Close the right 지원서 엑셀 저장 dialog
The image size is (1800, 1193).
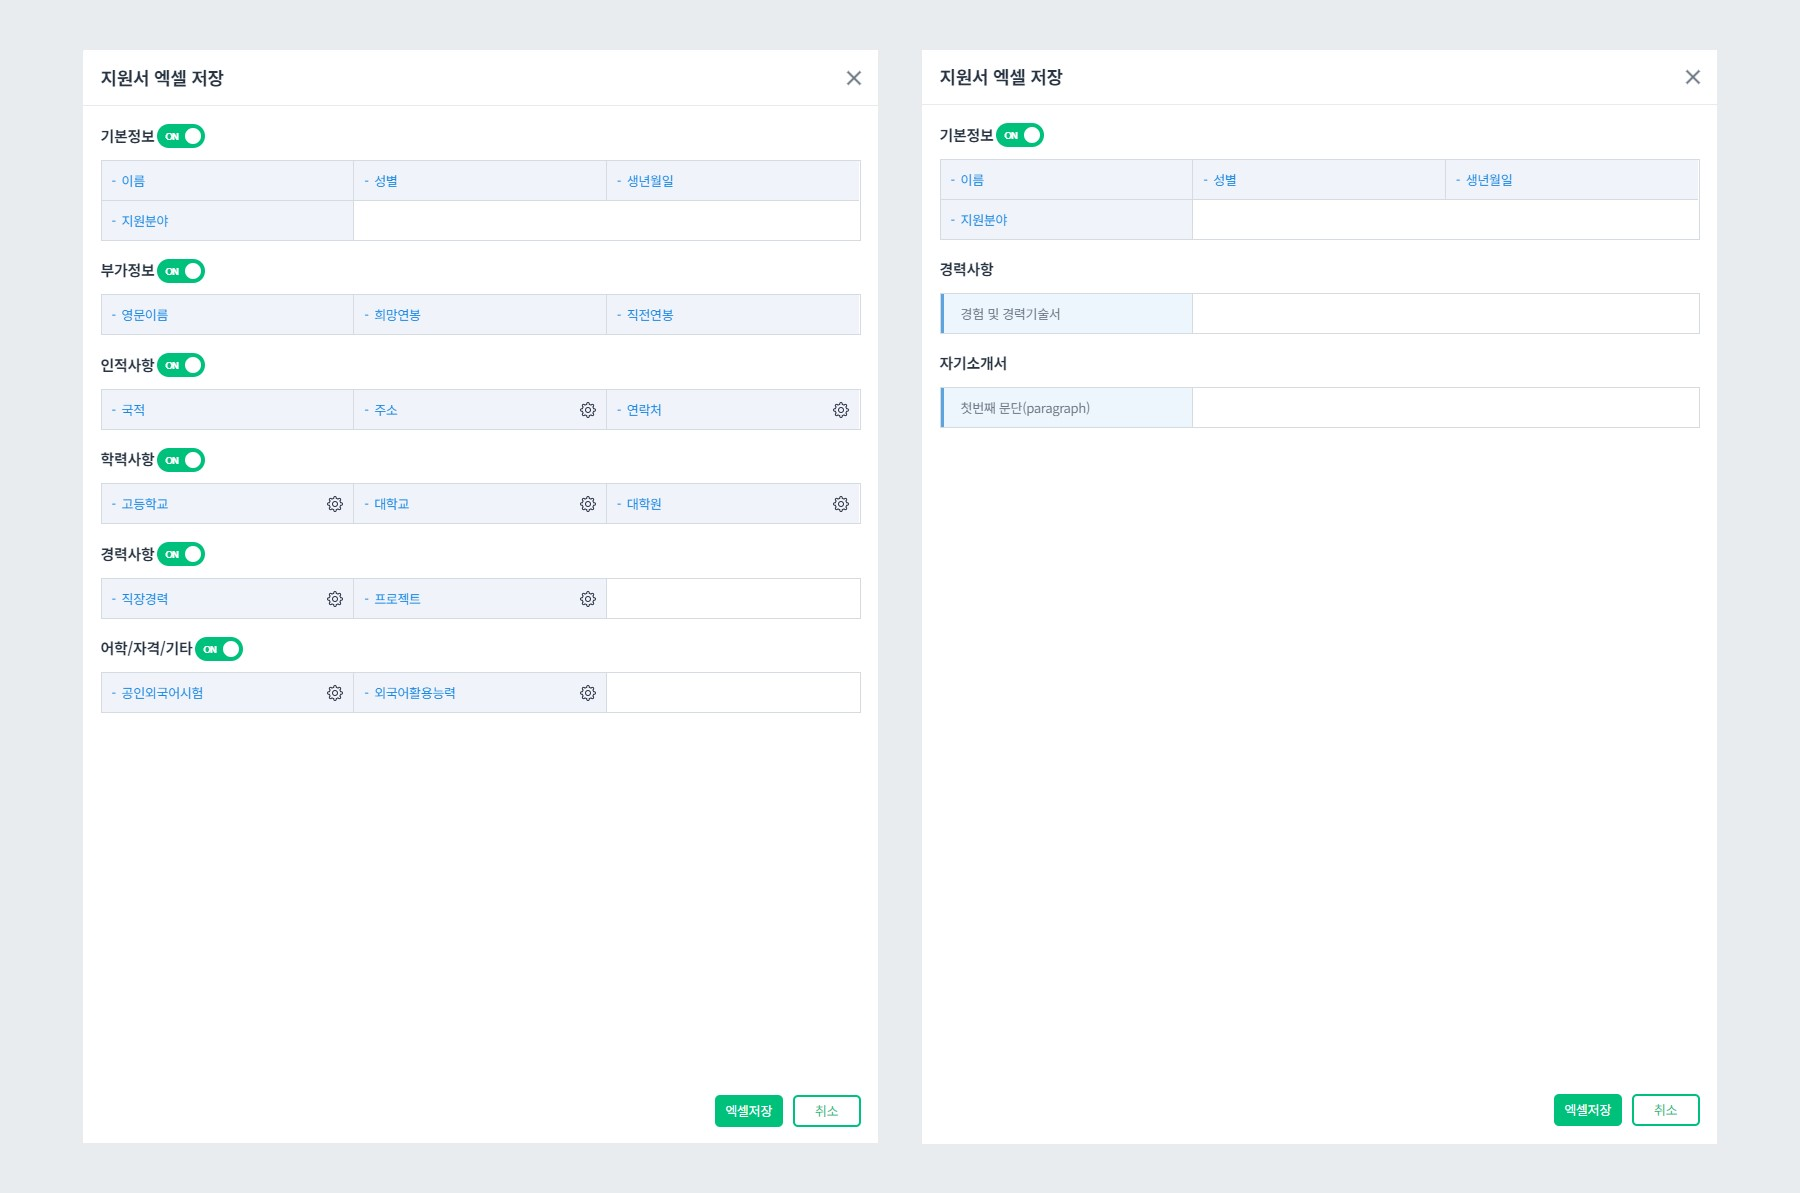[x=1693, y=77]
